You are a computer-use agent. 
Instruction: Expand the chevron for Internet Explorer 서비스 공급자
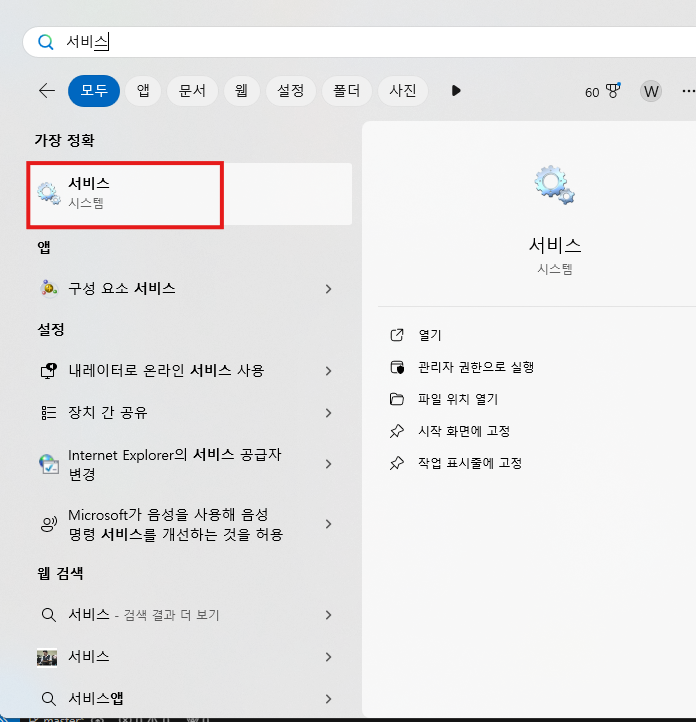(328, 464)
